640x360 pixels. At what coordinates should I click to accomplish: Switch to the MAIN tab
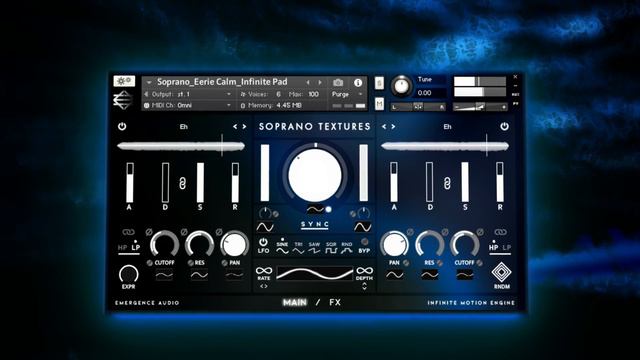point(295,302)
